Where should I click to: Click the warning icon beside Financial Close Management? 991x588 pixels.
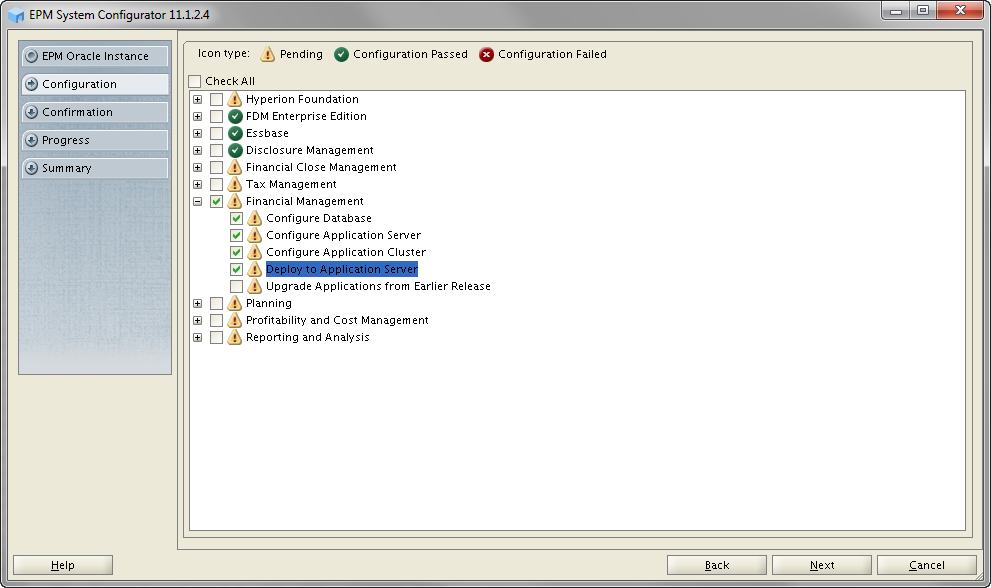point(235,167)
